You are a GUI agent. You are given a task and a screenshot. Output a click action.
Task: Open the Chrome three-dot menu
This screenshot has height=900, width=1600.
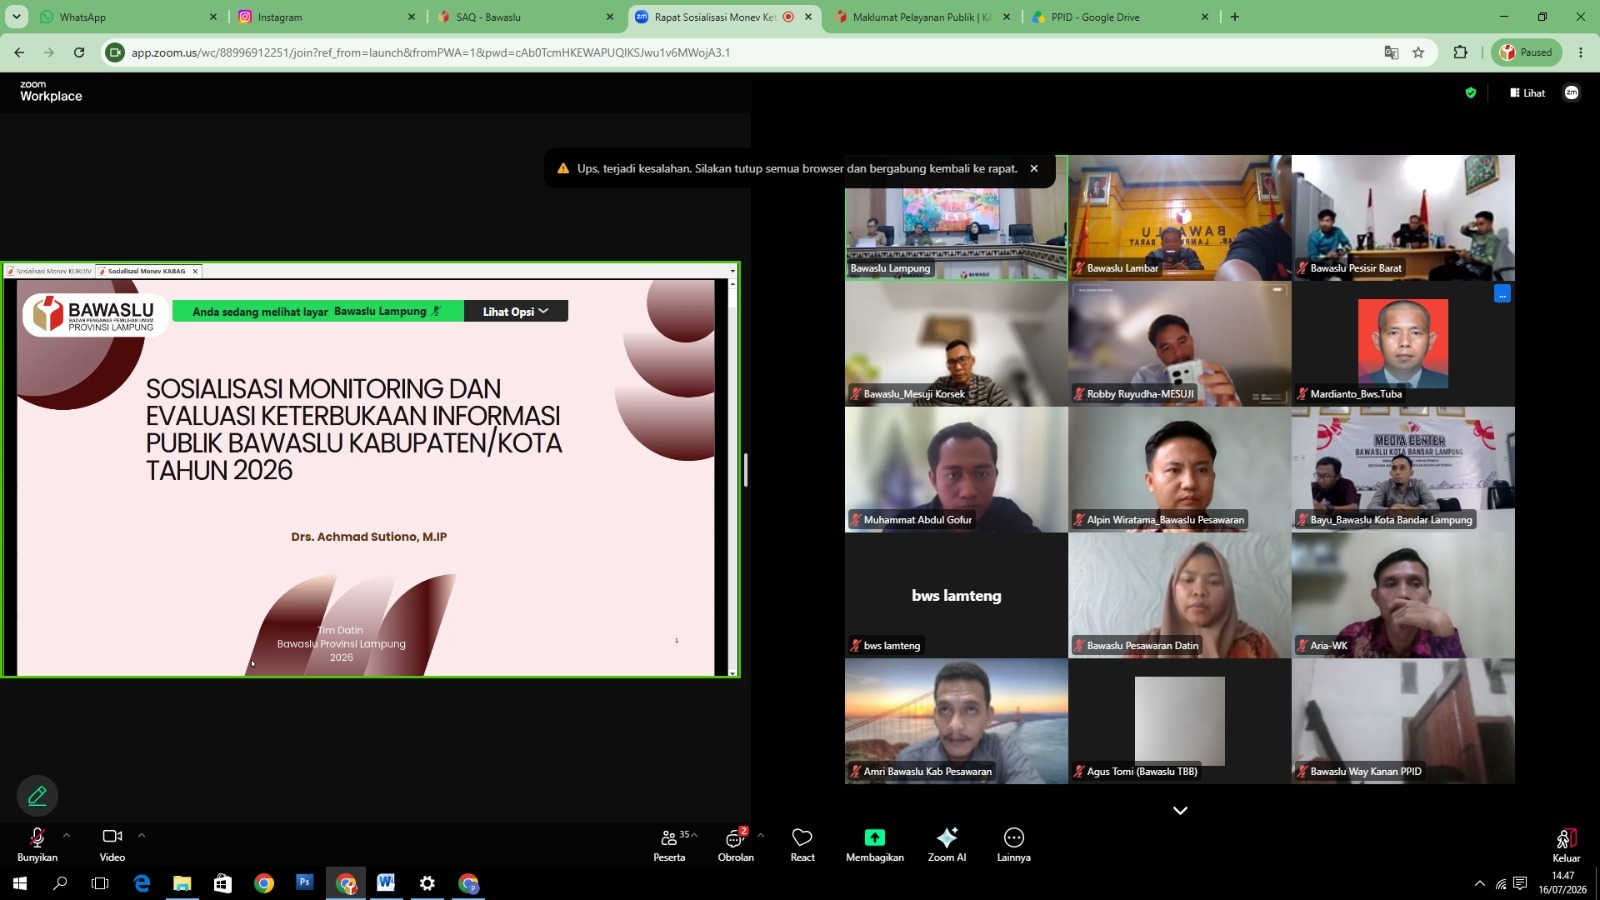click(x=1581, y=53)
